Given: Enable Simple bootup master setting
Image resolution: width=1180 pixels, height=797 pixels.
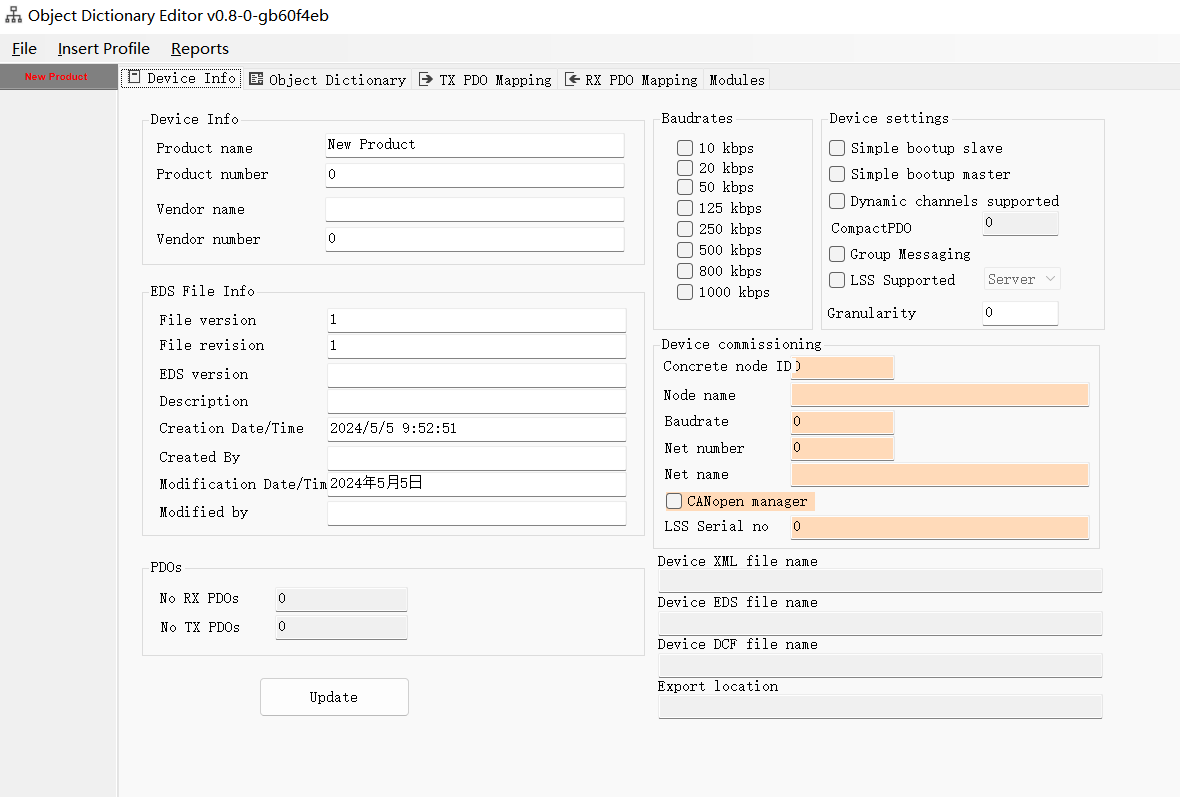Looking at the screenshot, I should tap(837, 174).
